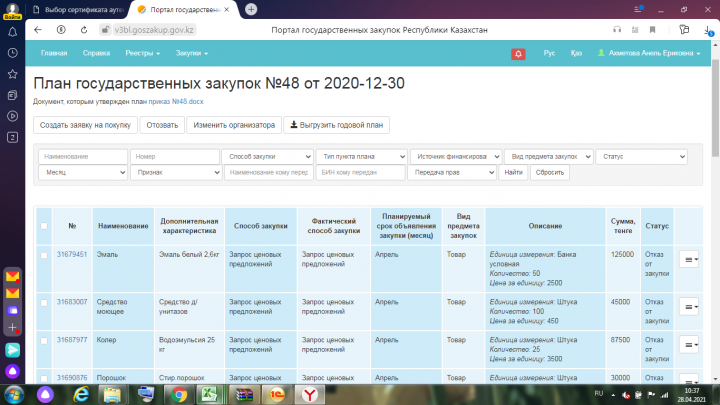Open the Статус filter dropdown
This screenshot has width=720, height=405.
pyautogui.click(x=641, y=157)
